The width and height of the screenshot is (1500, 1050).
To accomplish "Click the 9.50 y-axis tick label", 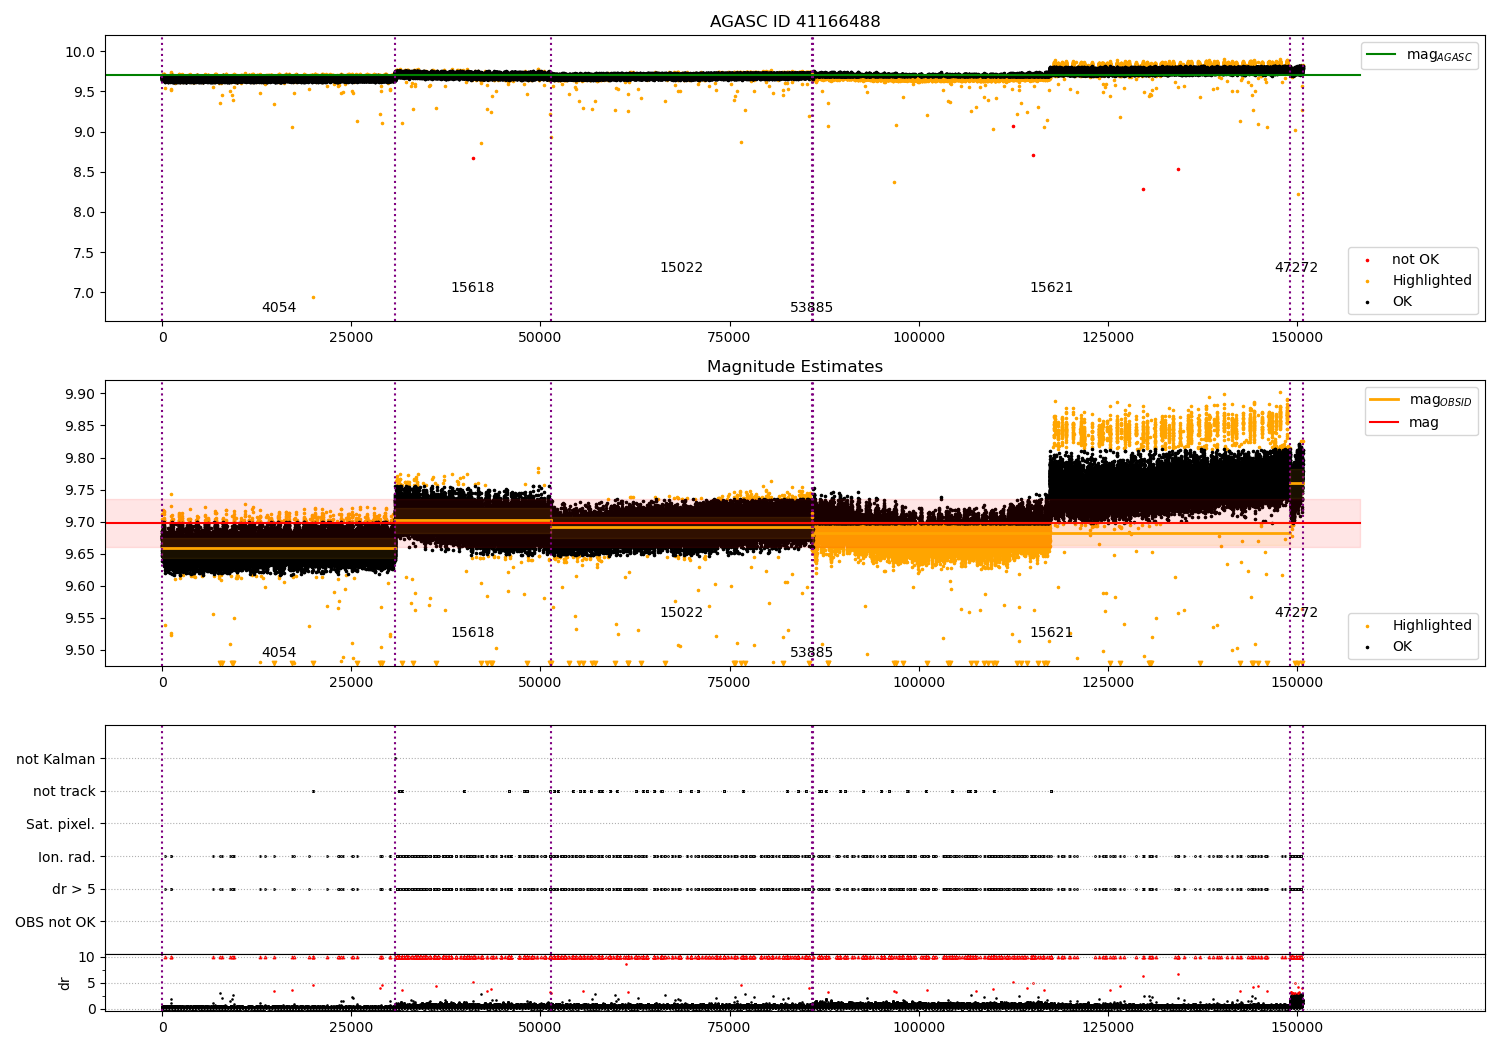I will point(82,650).
